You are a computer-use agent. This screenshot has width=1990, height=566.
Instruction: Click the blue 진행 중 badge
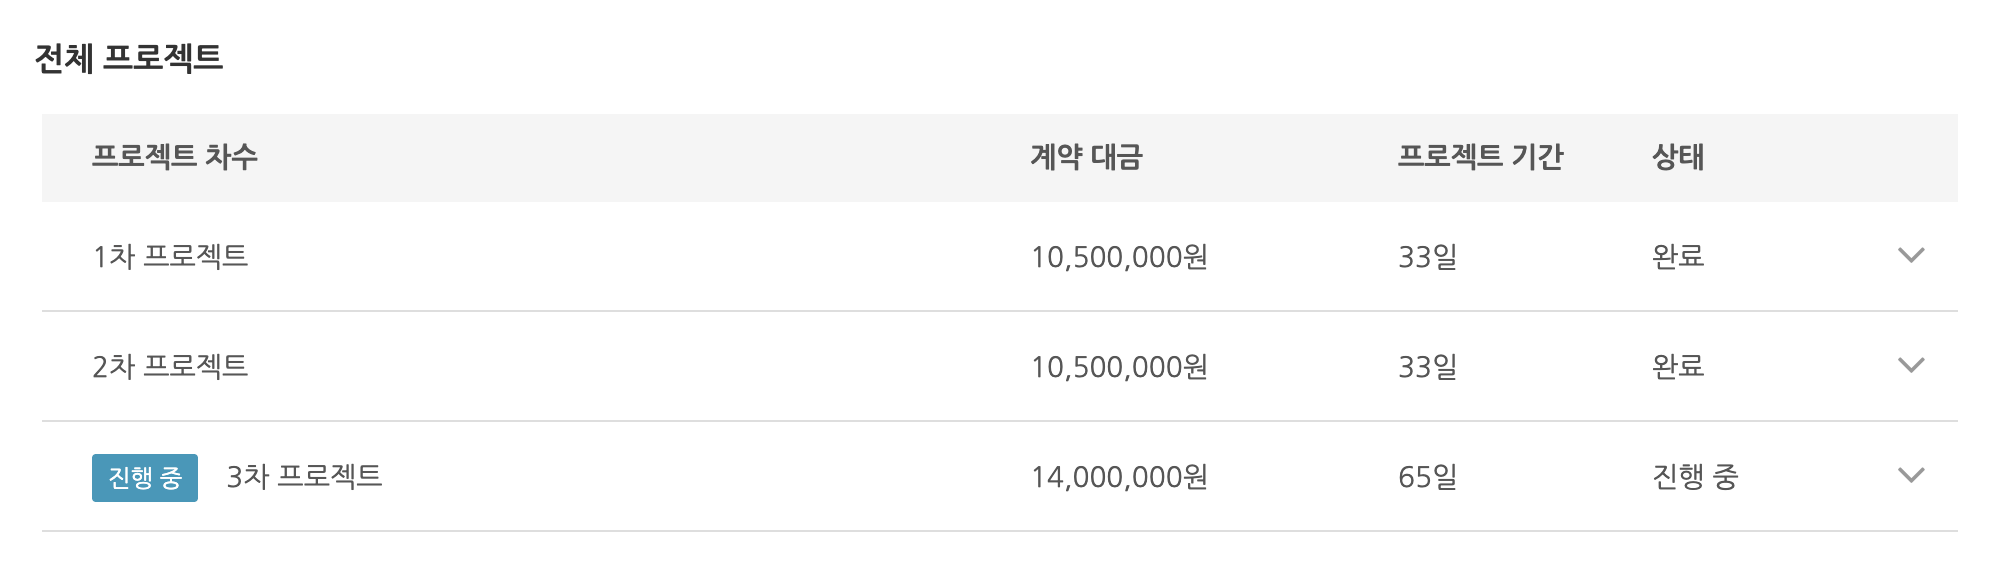145,478
